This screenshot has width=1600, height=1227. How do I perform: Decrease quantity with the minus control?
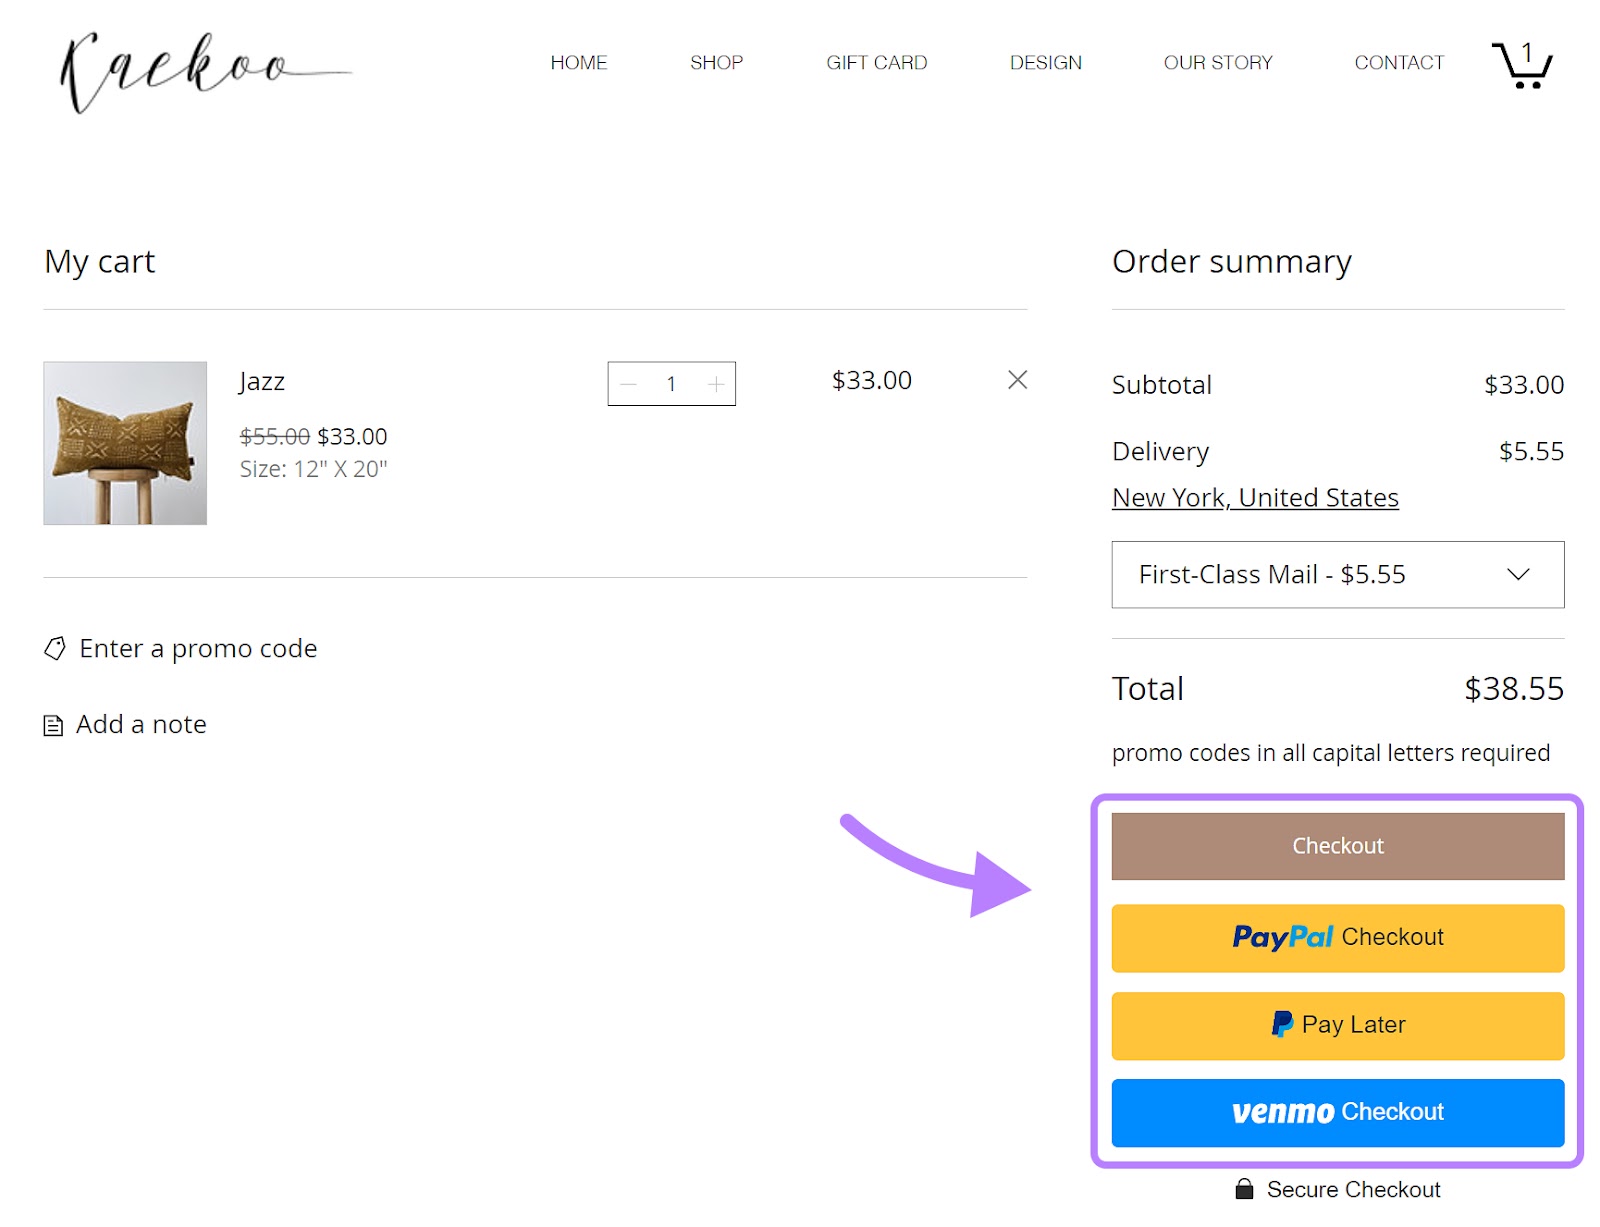click(x=628, y=383)
